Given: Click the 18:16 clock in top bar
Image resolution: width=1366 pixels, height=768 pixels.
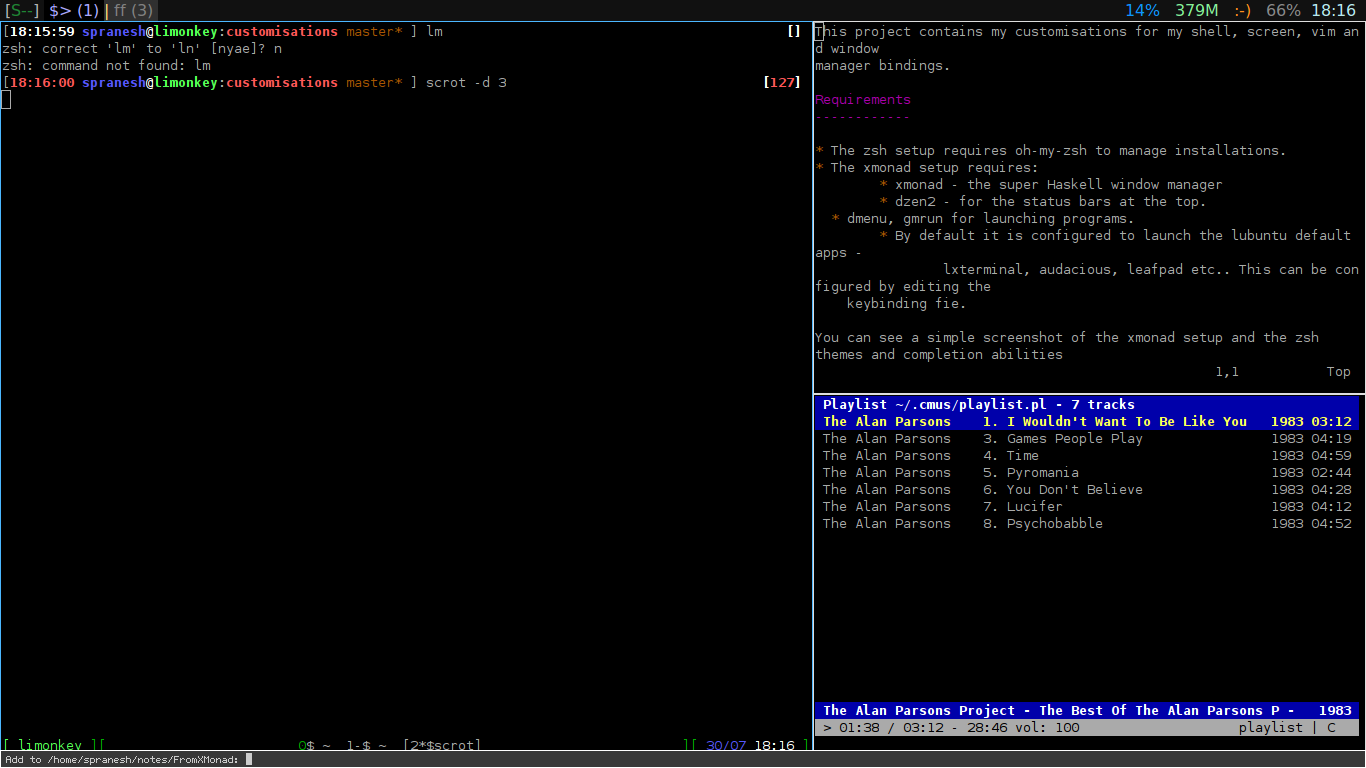Looking at the screenshot, I should [1333, 11].
